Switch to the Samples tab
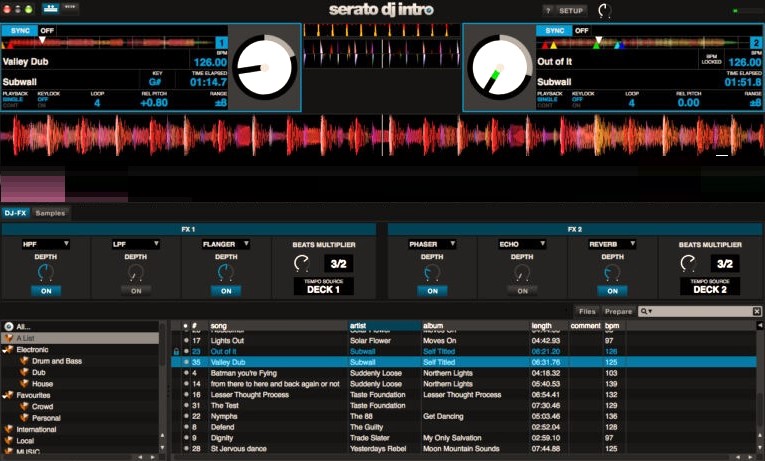 pyautogui.click(x=50, y=213)
